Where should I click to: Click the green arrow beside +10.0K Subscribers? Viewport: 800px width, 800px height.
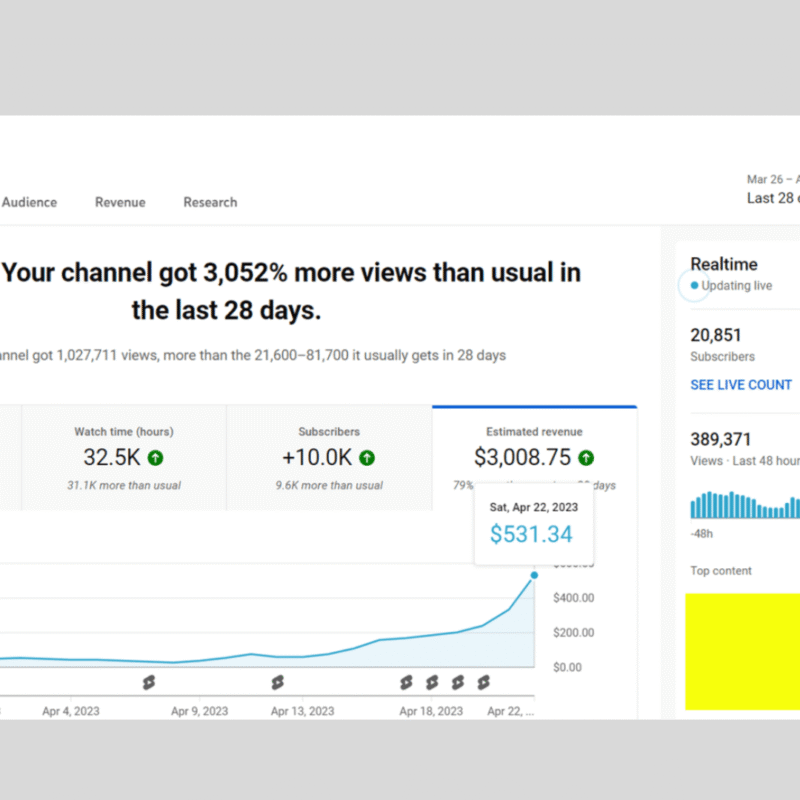click(367, 457)
